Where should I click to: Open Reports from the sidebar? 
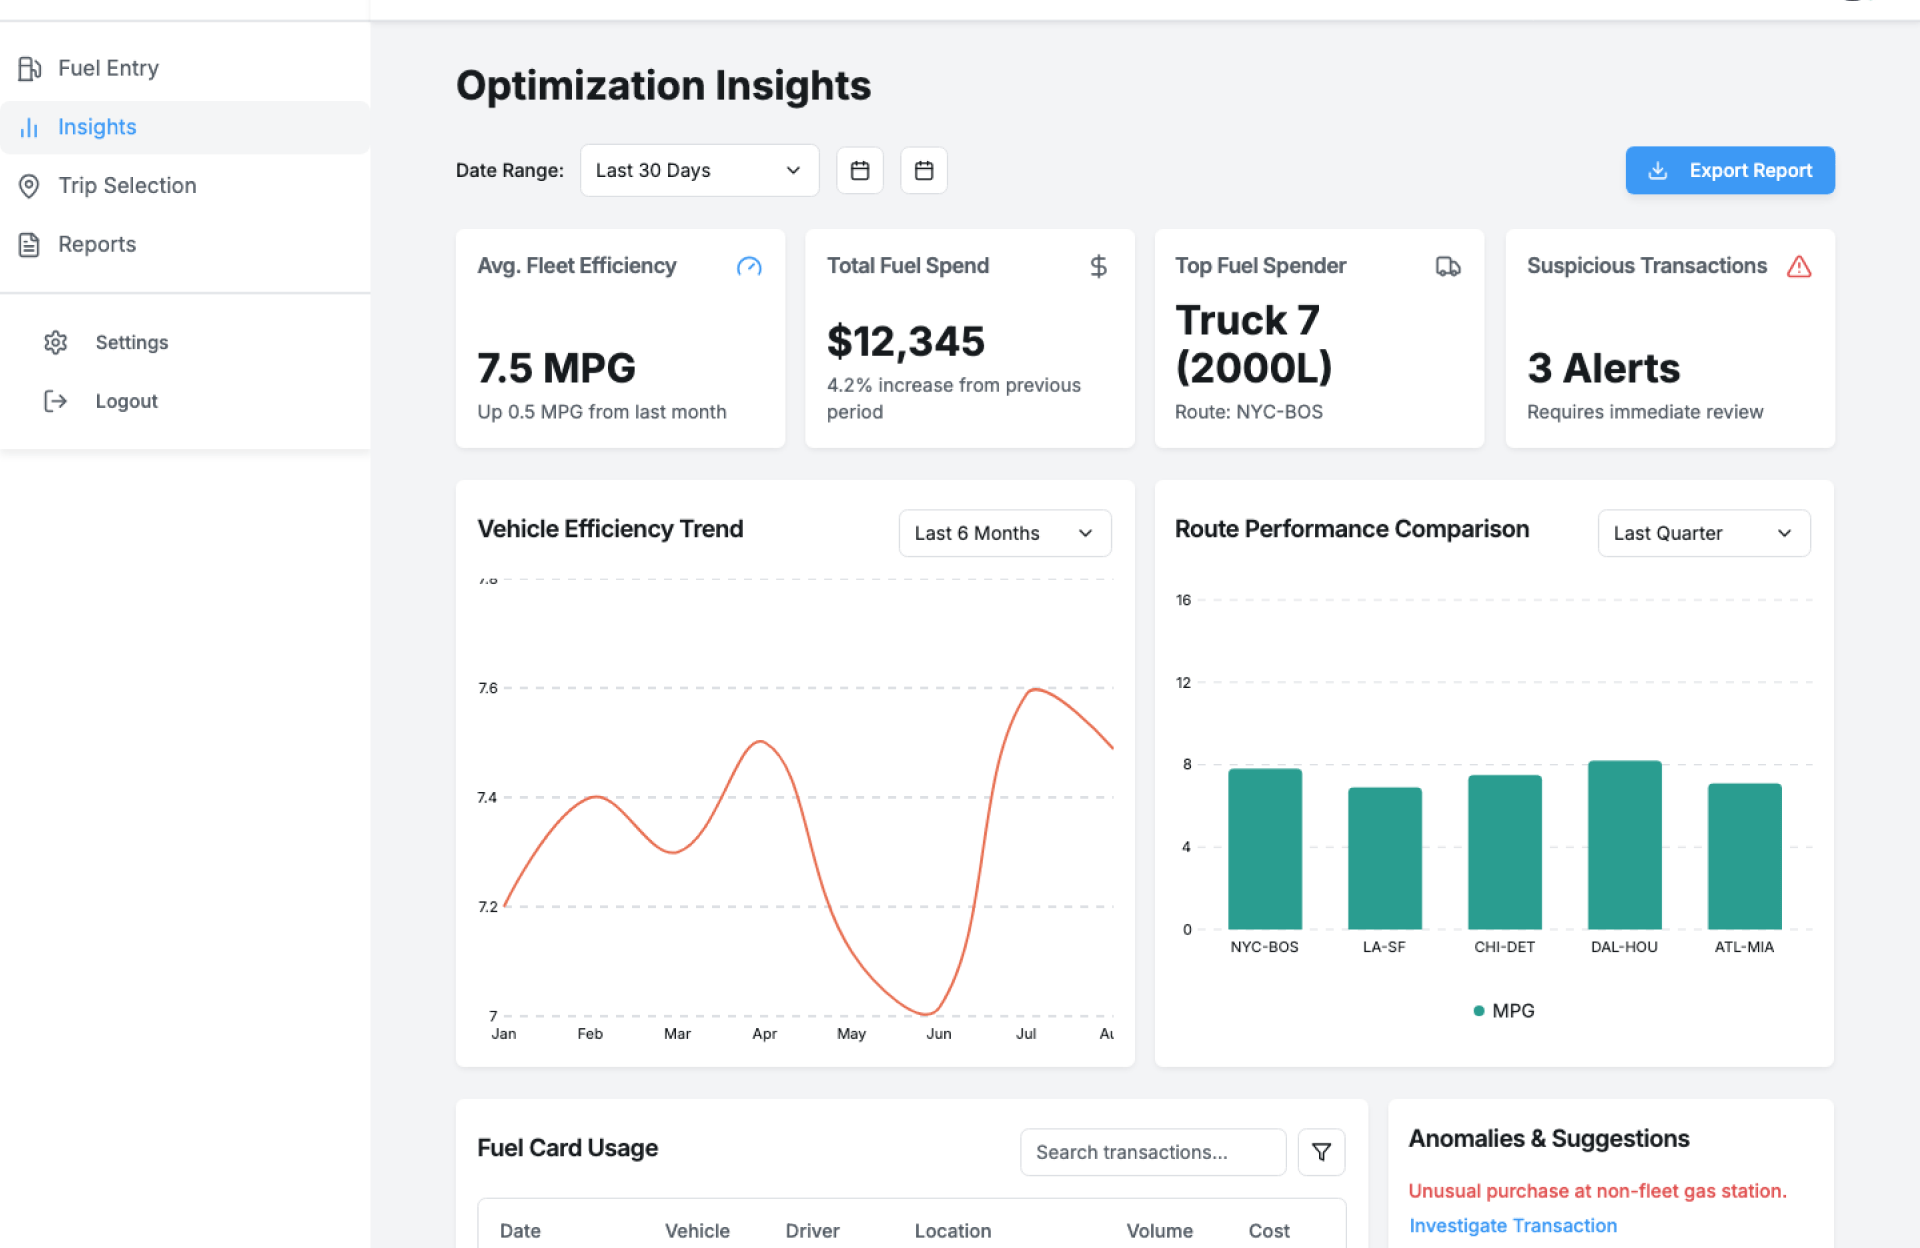(97, 244)
